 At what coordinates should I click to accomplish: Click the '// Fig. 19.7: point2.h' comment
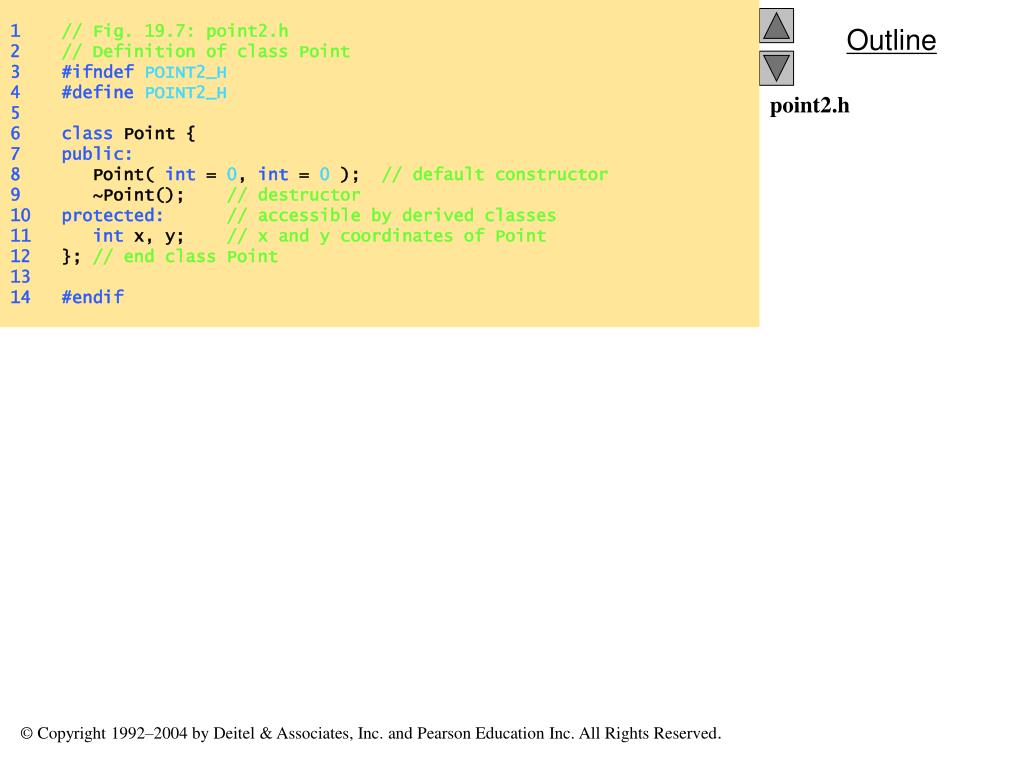pos(174,31)
